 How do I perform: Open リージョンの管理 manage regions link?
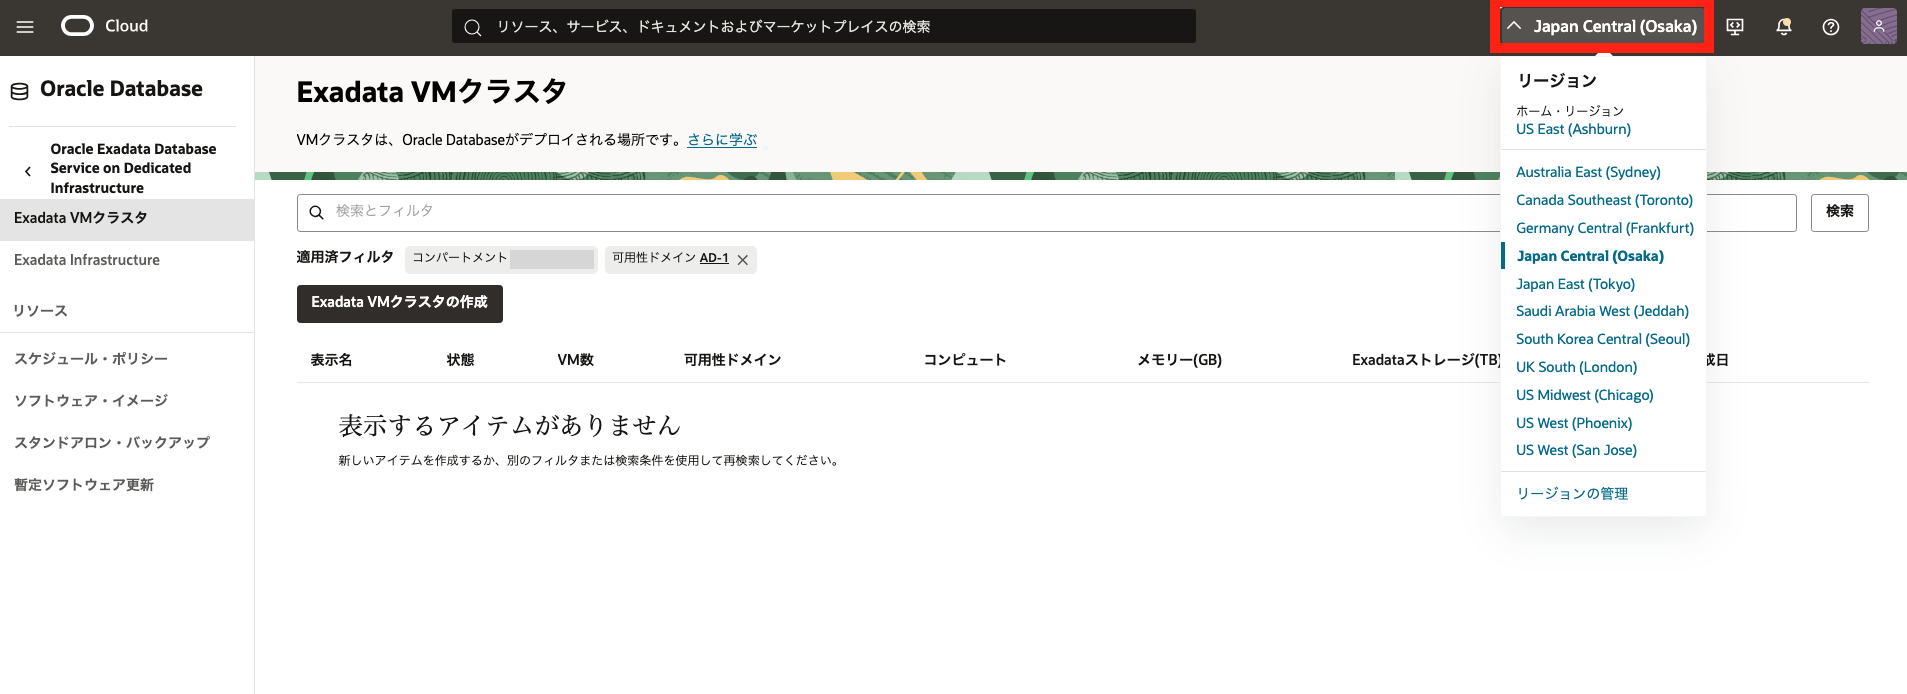[1572, 494]
